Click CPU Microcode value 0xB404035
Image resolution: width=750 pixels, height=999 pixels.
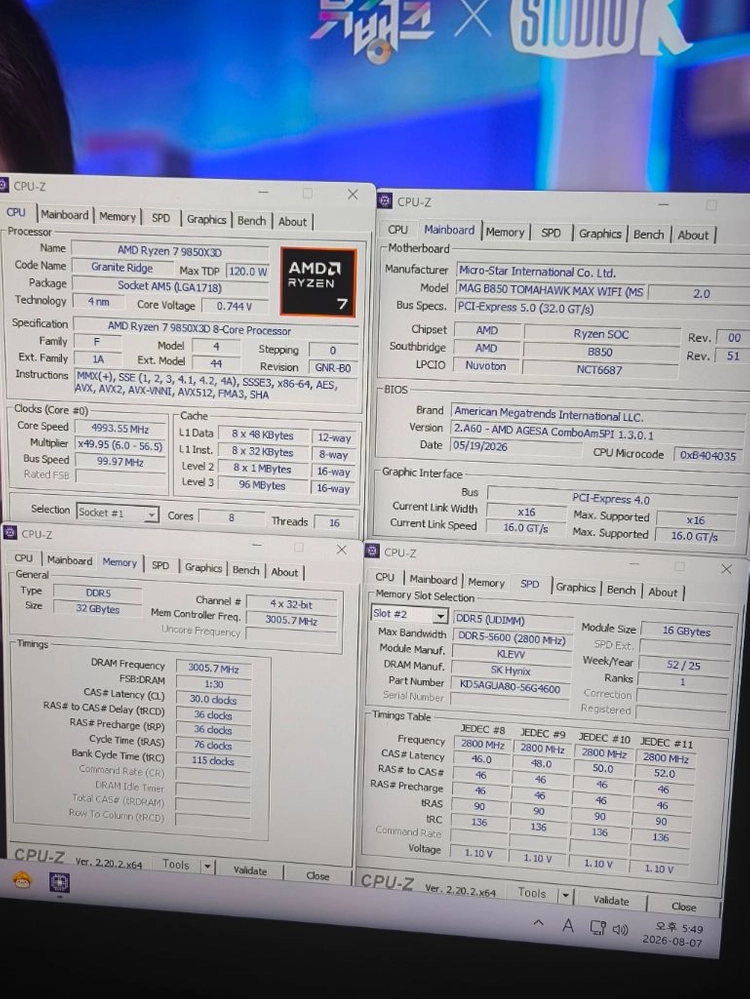point(707,456)
